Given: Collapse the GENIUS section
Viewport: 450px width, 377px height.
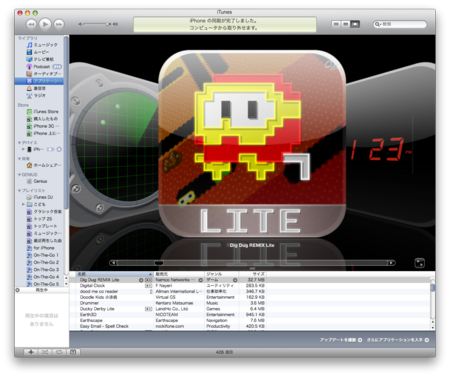Looking at the screenshot, I should 19,175.
